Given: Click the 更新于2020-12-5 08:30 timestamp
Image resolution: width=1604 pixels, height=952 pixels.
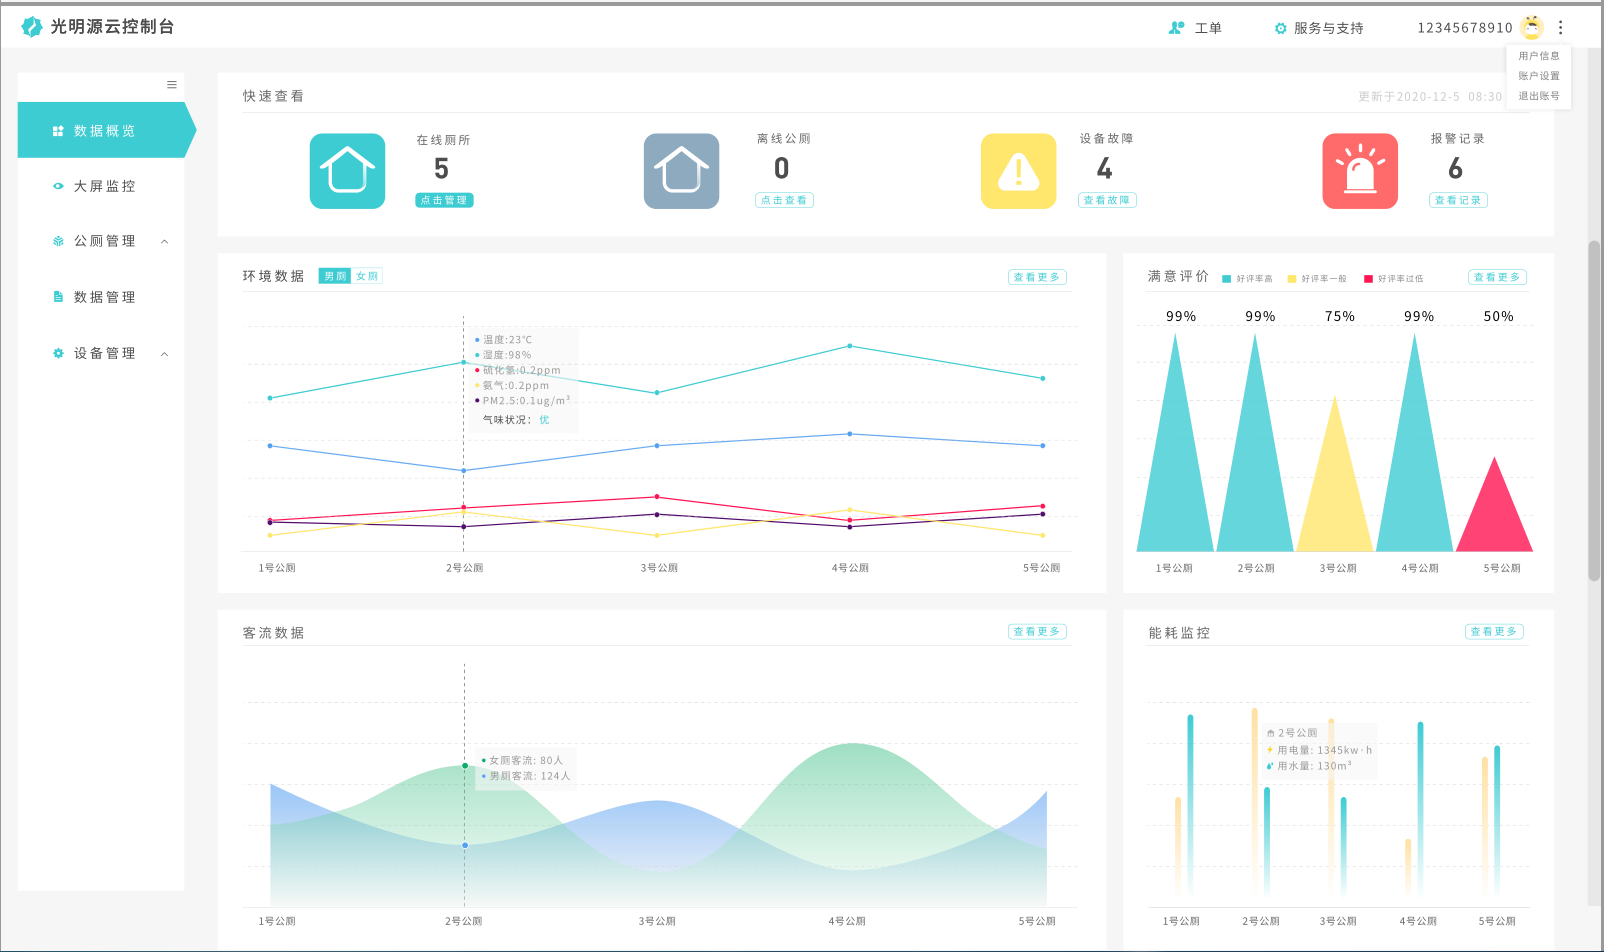Looking at the screenshot, I should coord(1430,97).
